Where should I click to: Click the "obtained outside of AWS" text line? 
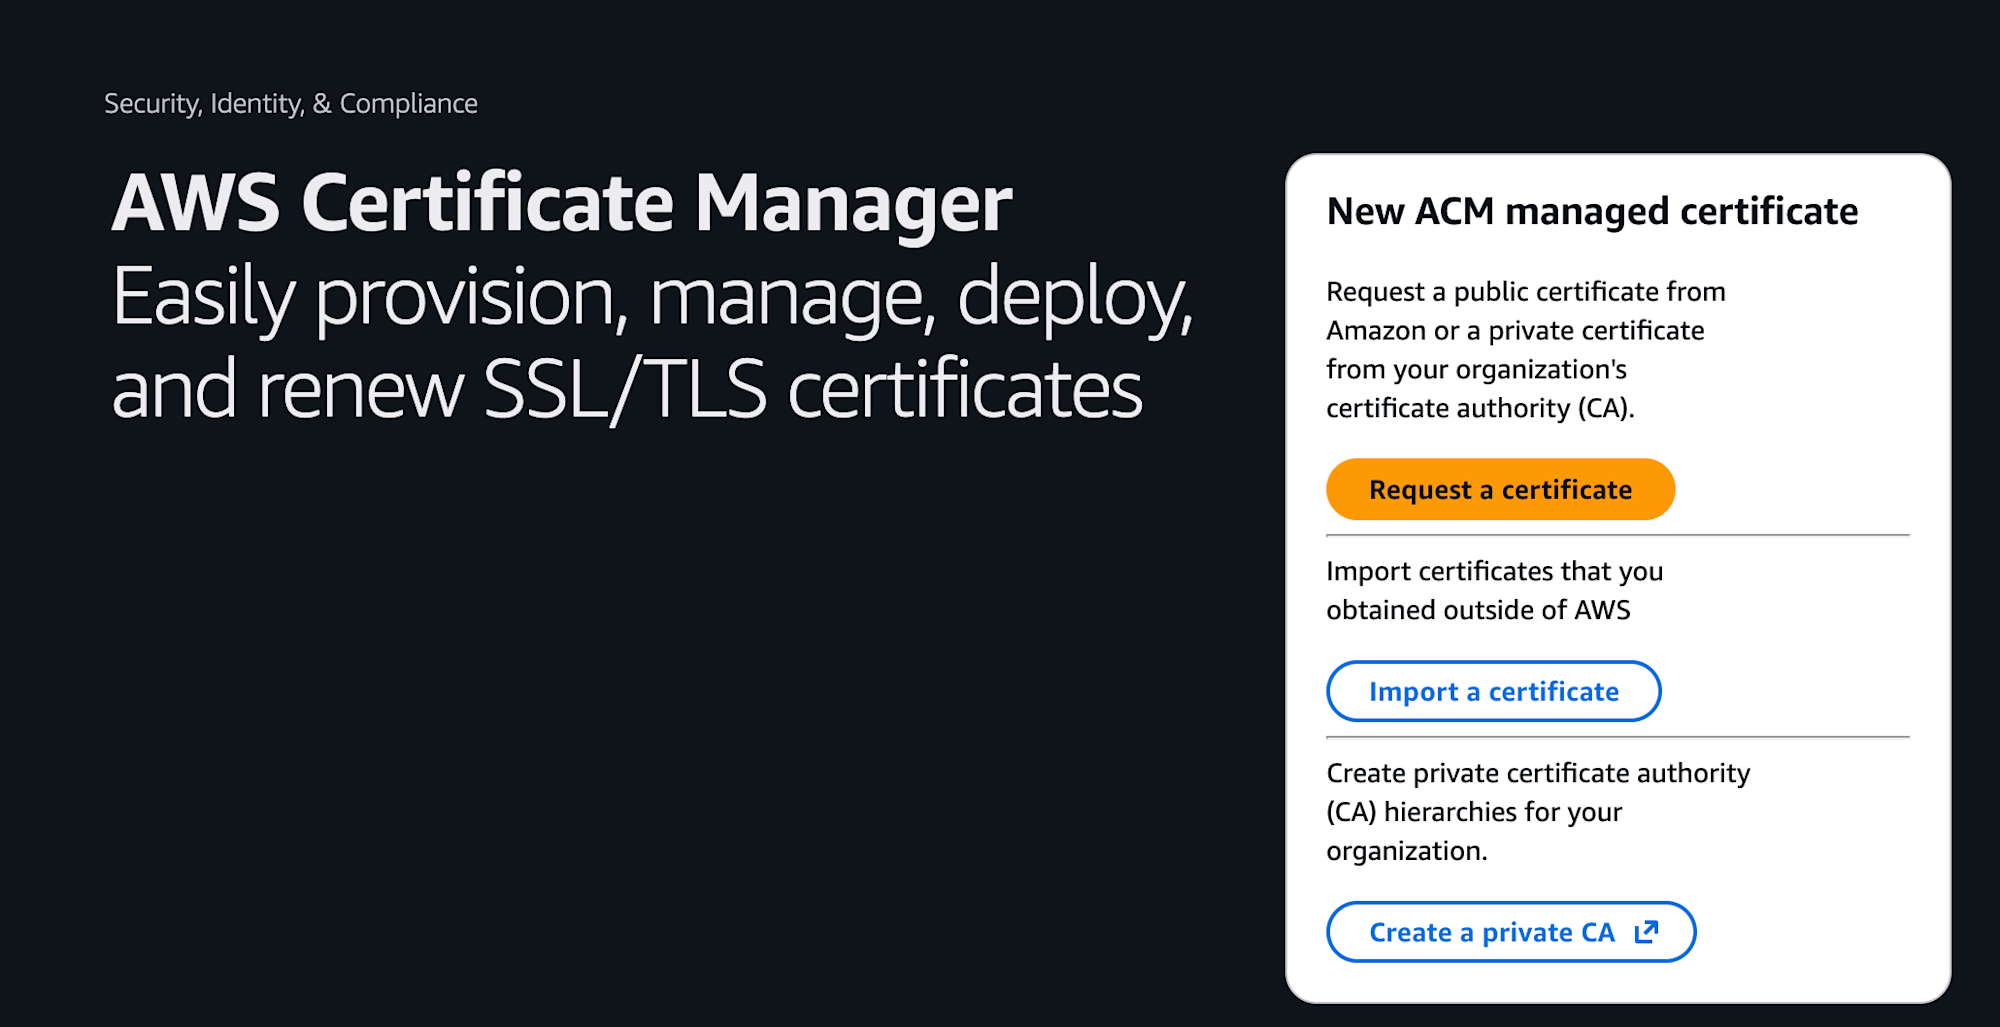coord(1478,610)
